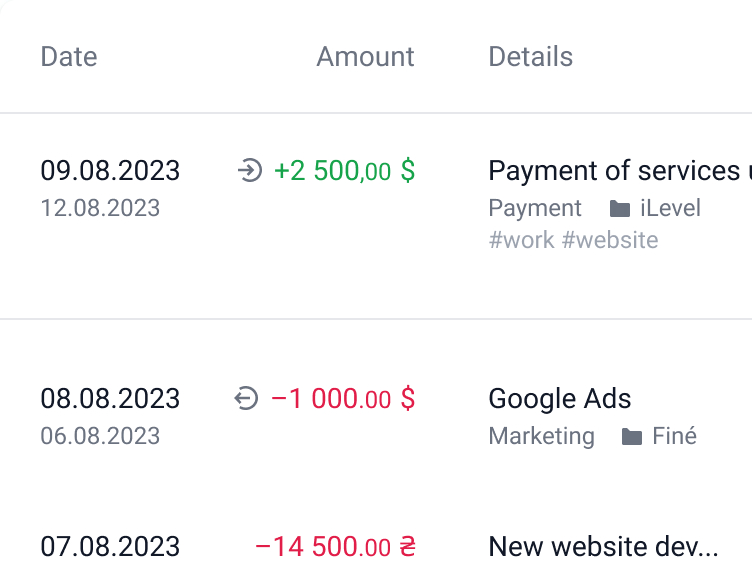Click the folder icon beside iLevel
The image size is (752, 572).
(x=620, y=209)
